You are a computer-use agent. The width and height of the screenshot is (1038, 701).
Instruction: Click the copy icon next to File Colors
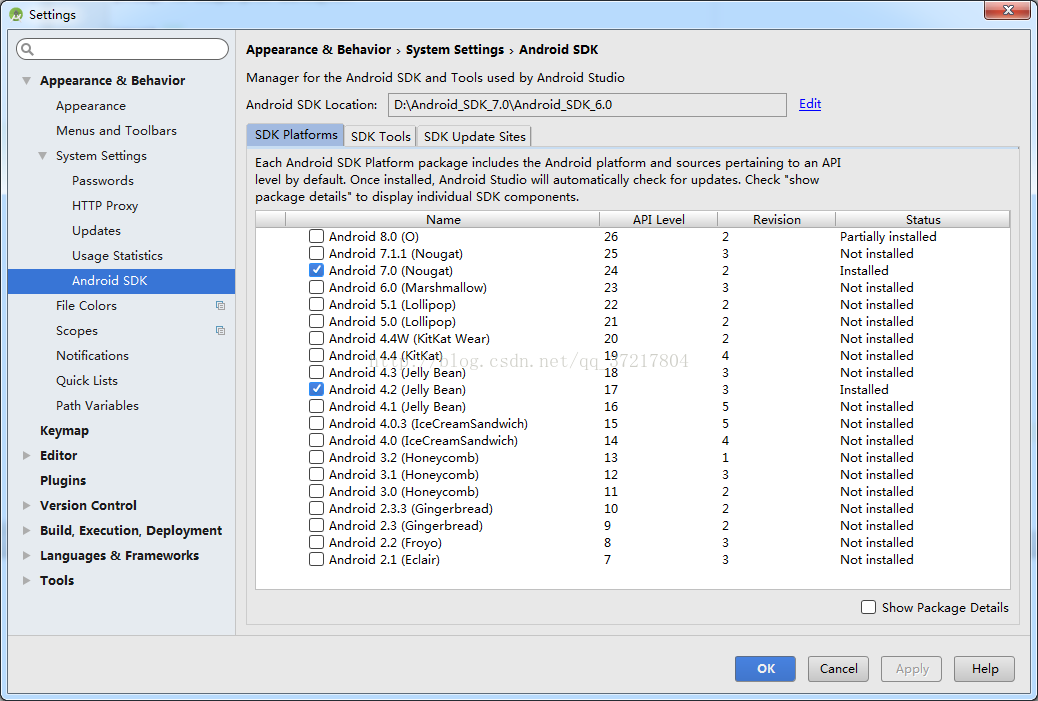[x=220, y=305]
